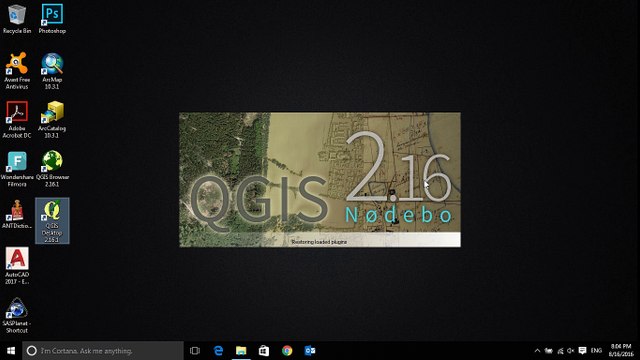The width and height of the screenshot is (640, 360).
Task: Select the Wondershare Filmora shortcut
Action: [17, 169]
